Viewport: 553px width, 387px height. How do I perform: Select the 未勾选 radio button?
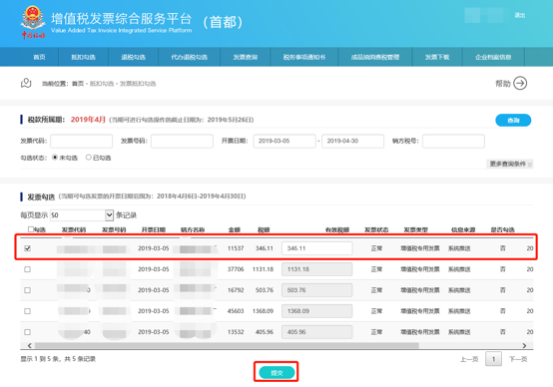[x=55, y=157]
